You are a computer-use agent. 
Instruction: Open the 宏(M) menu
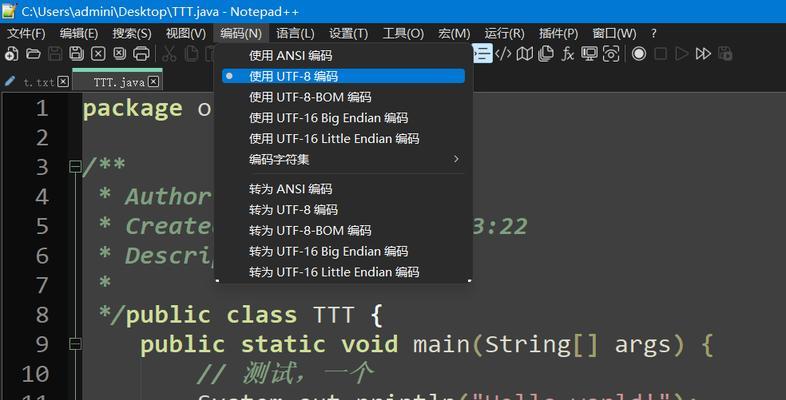454,34
